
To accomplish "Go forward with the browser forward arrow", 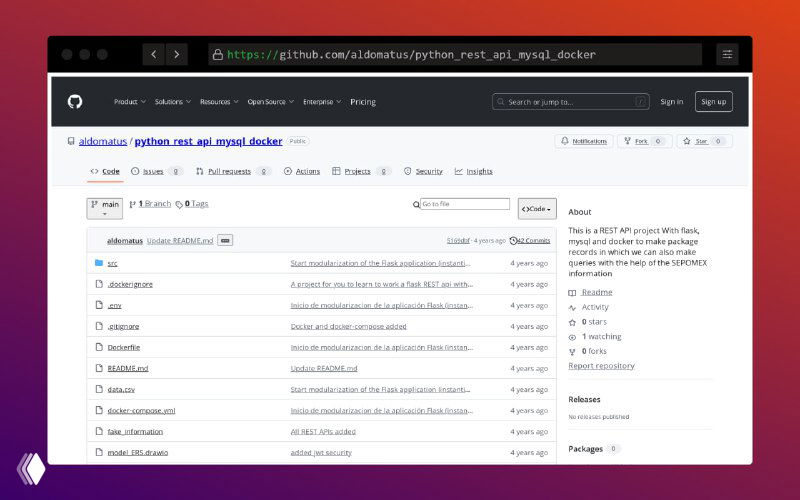I will click(177, 54).
